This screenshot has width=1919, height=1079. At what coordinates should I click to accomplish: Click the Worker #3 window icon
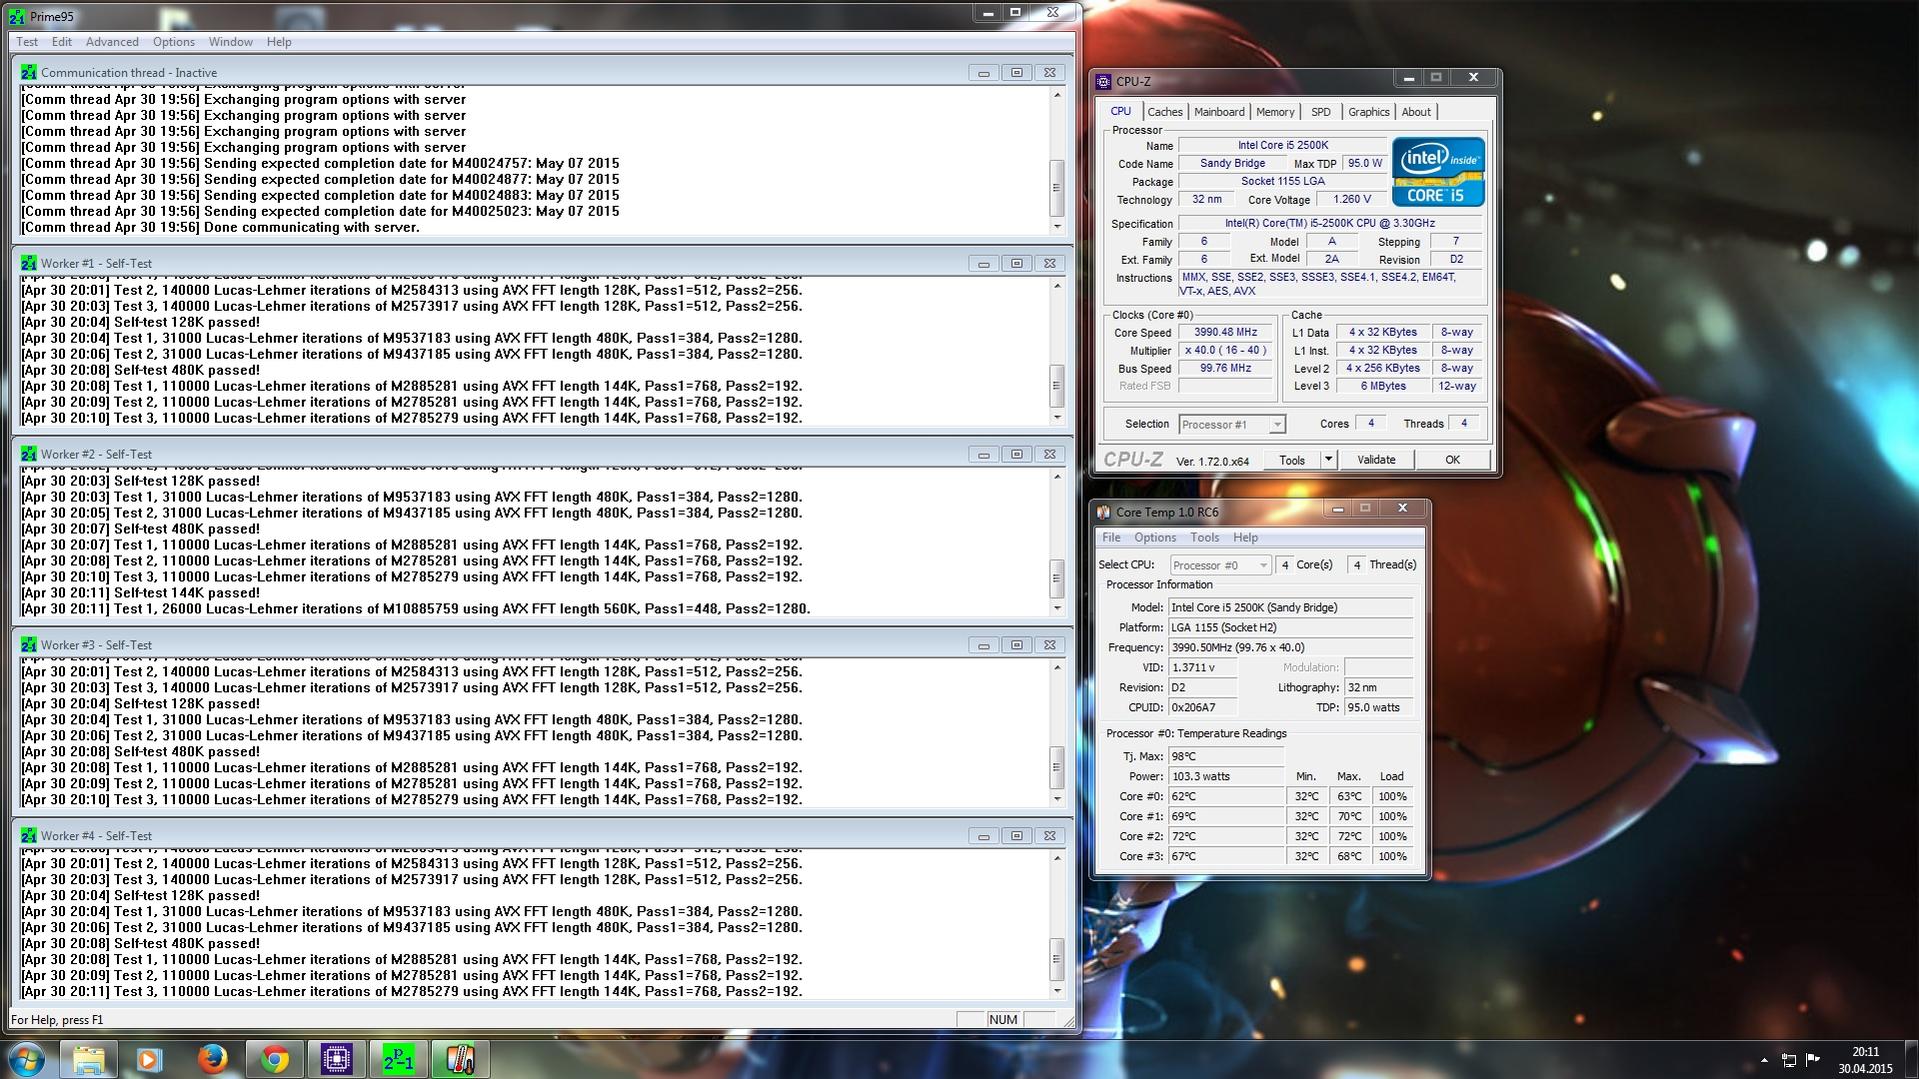pos(29,645)
